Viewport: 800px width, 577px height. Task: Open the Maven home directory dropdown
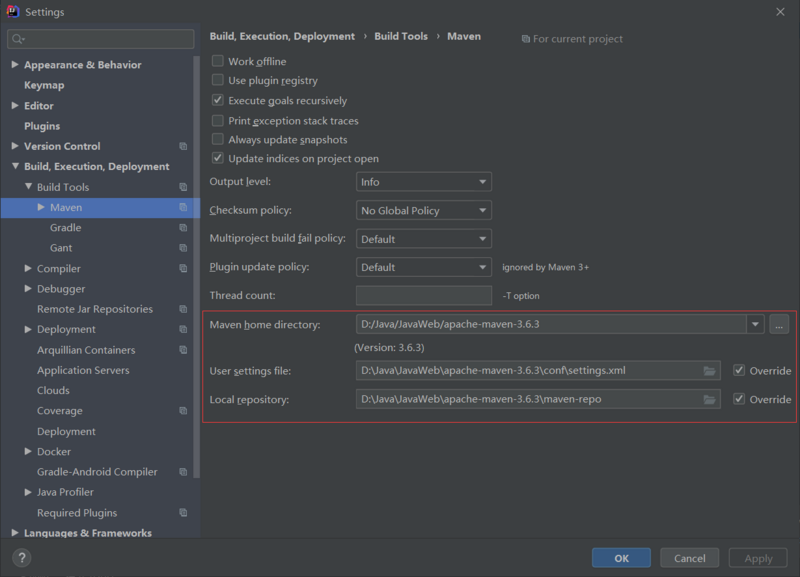pyautogui.click(x=754, y=324)
